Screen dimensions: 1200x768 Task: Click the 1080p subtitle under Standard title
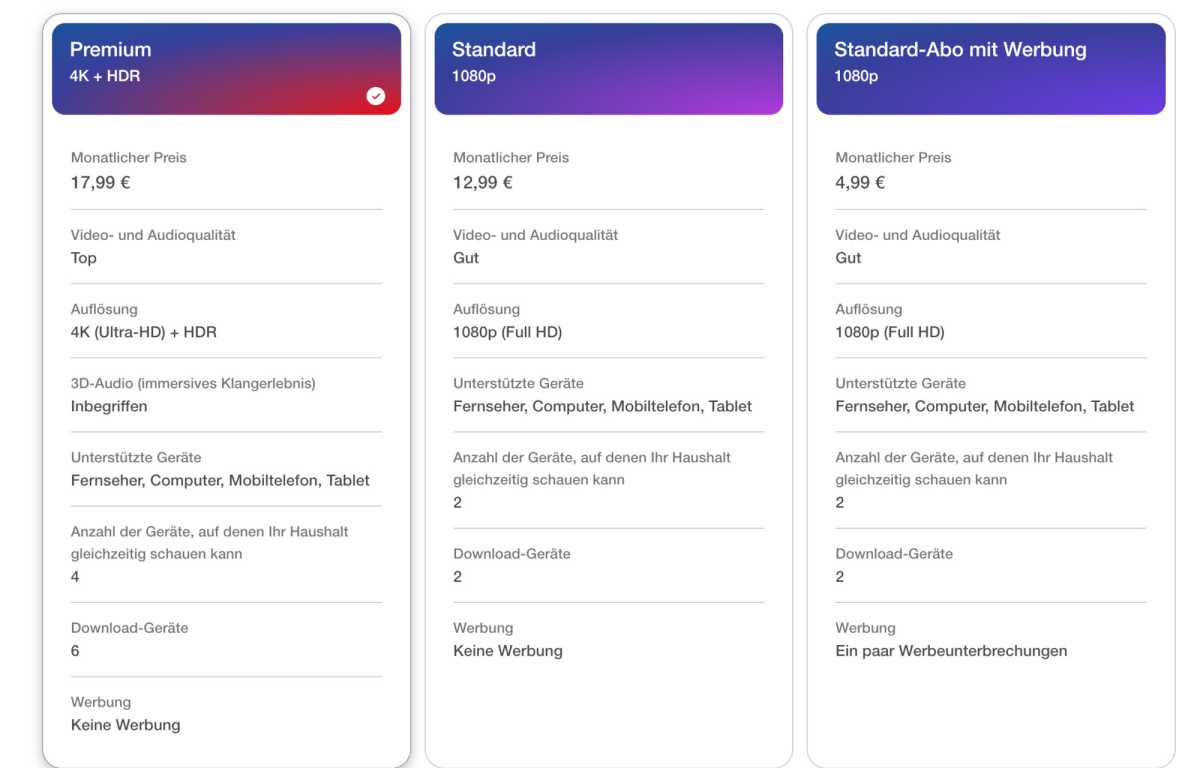pos(474,76)
